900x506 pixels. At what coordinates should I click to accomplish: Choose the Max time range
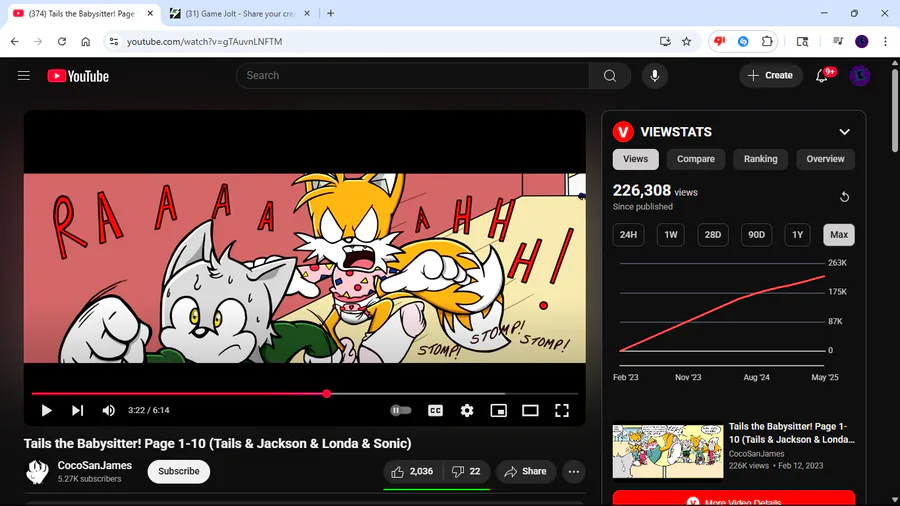(x=839, y=235)
